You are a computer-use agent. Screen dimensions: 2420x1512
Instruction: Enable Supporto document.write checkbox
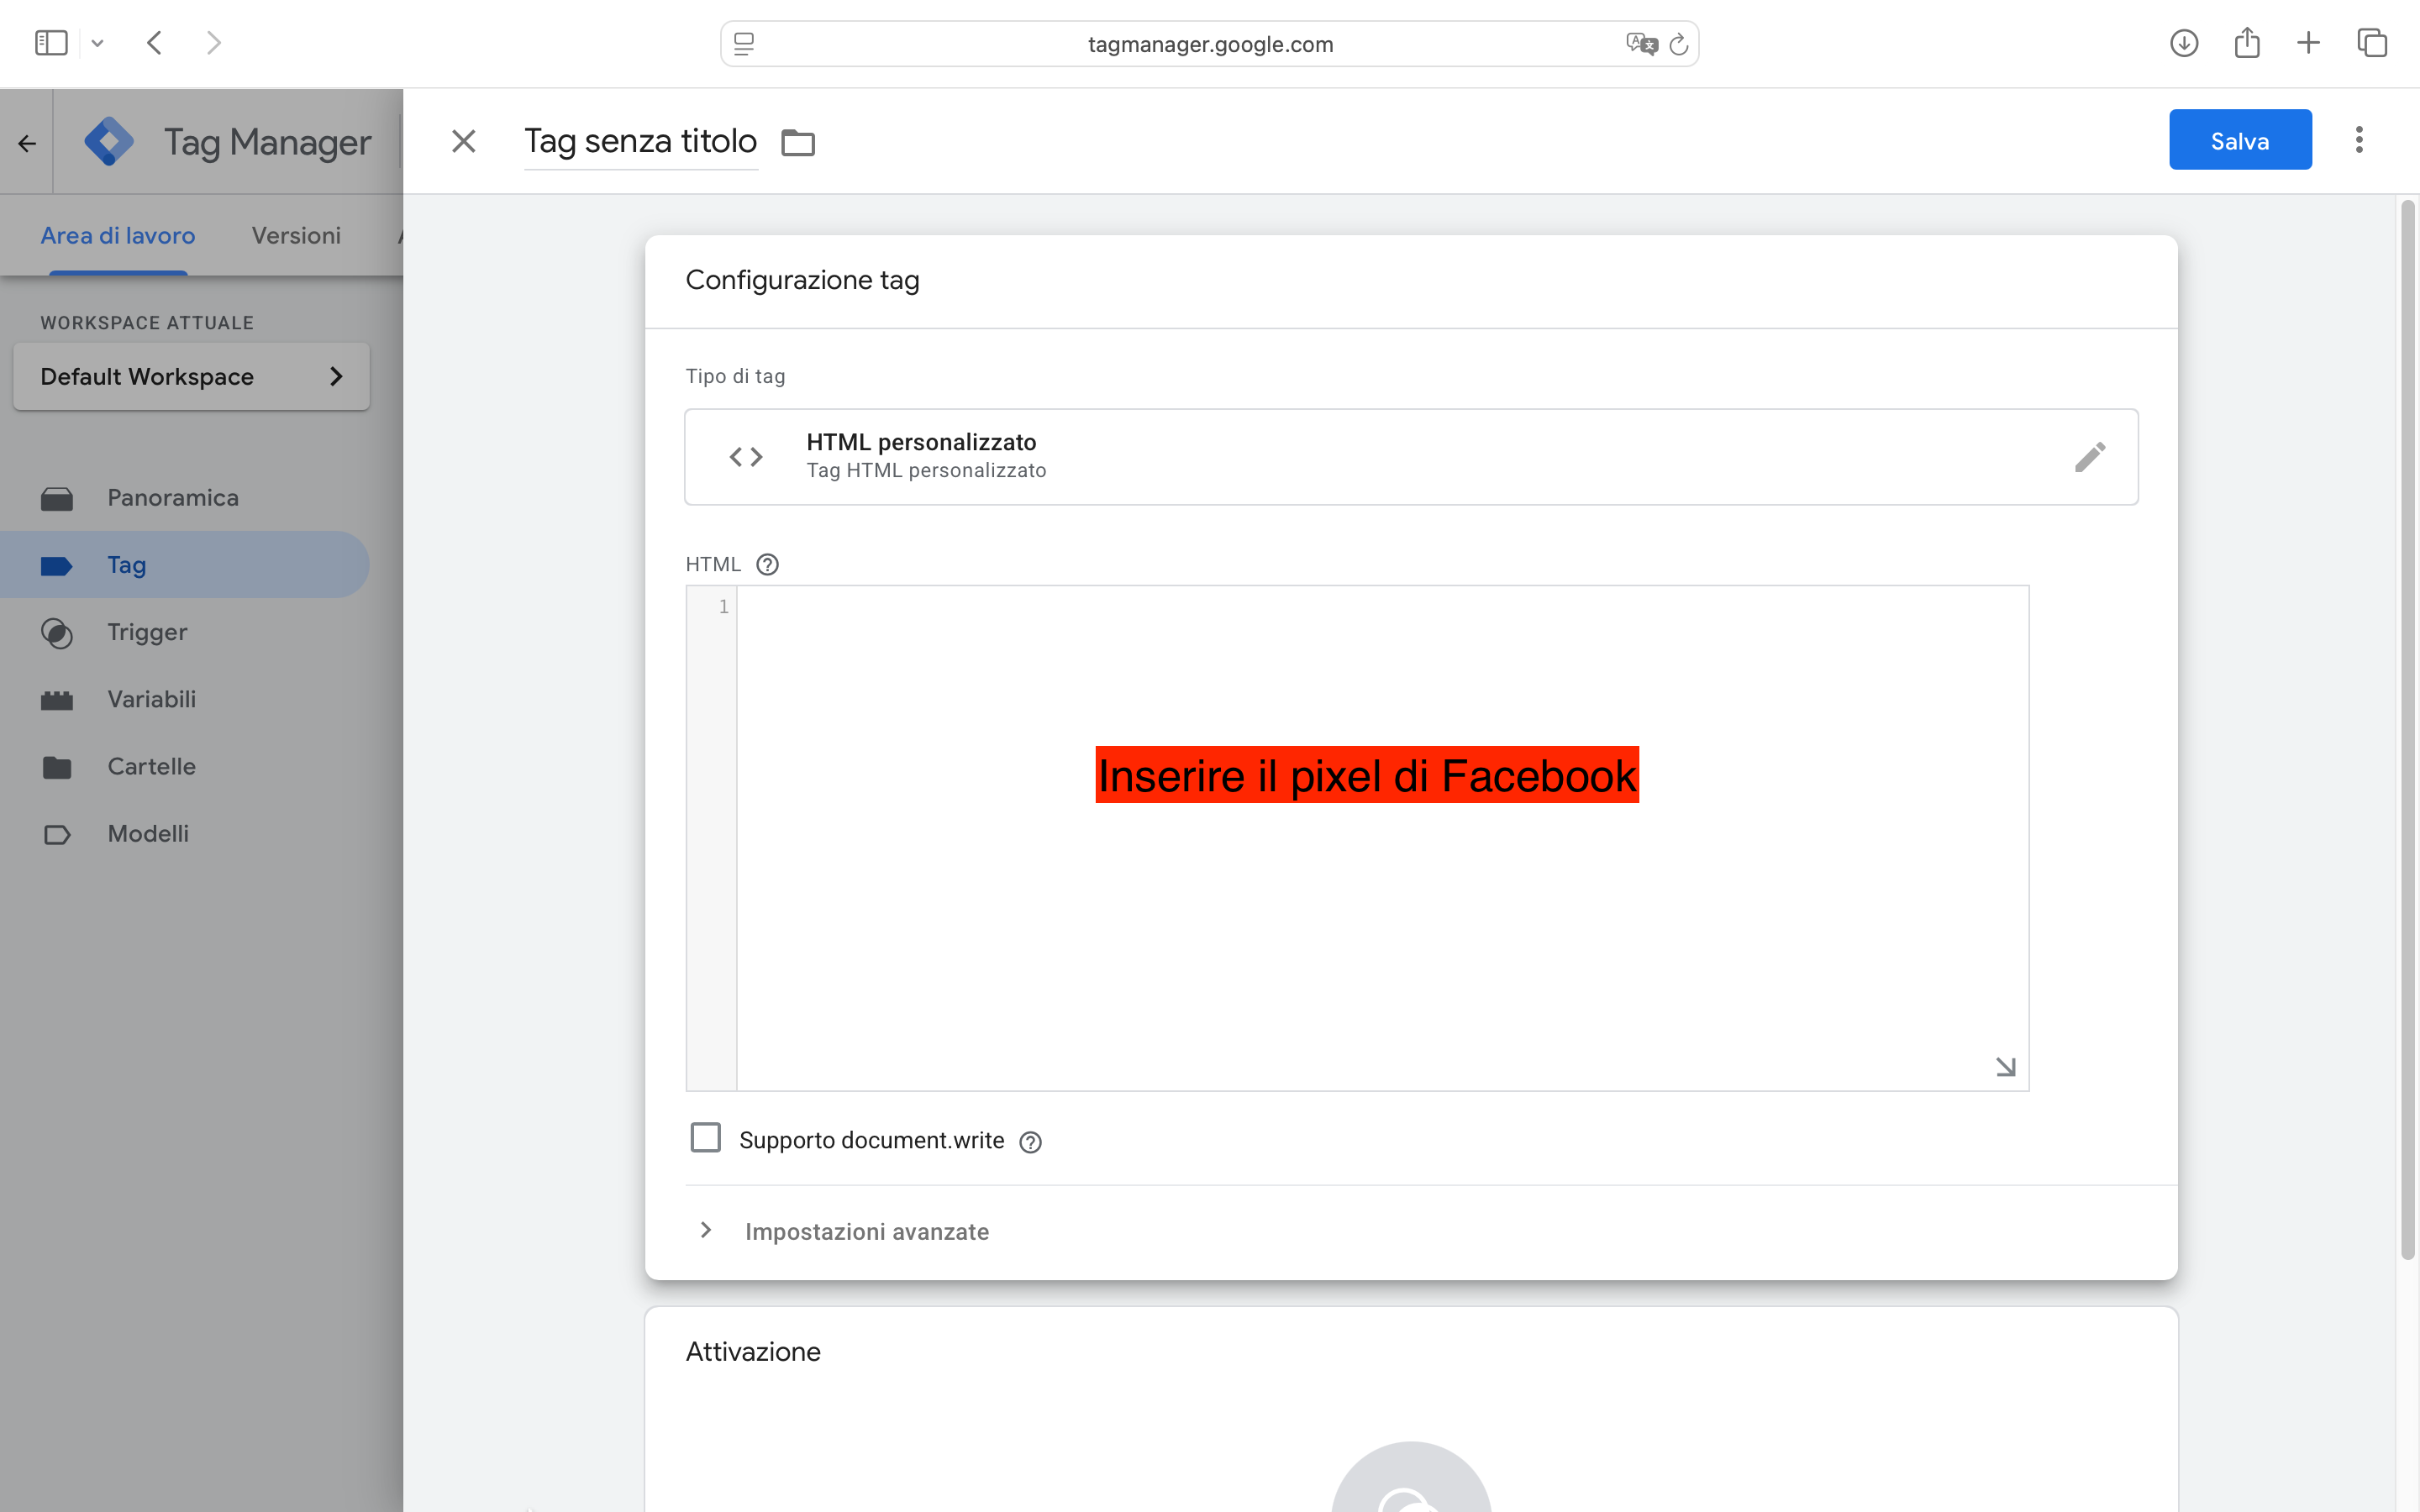pyautogui.click(x=705, y=1138)
